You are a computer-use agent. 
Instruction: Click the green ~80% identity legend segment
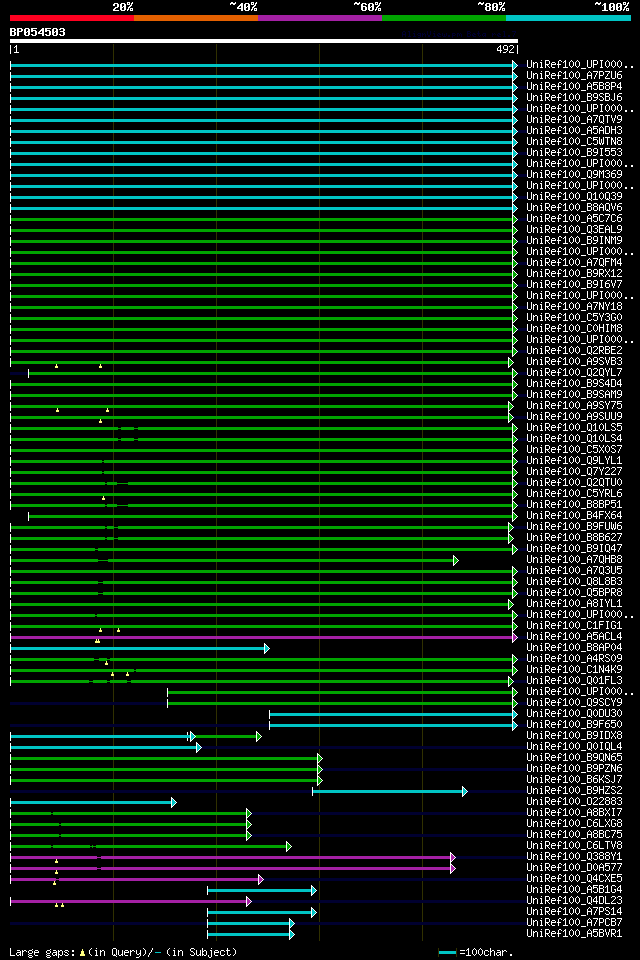tap(444, 18)
